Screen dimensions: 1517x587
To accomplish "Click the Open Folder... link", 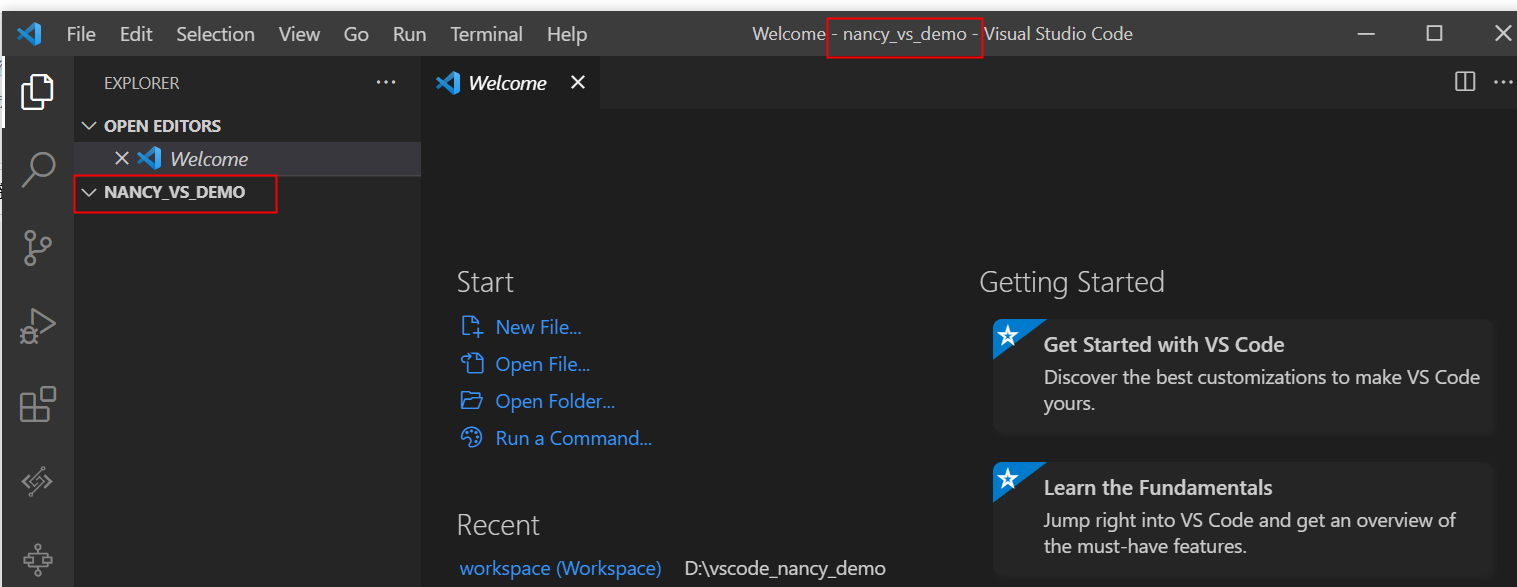I will 555,401.
